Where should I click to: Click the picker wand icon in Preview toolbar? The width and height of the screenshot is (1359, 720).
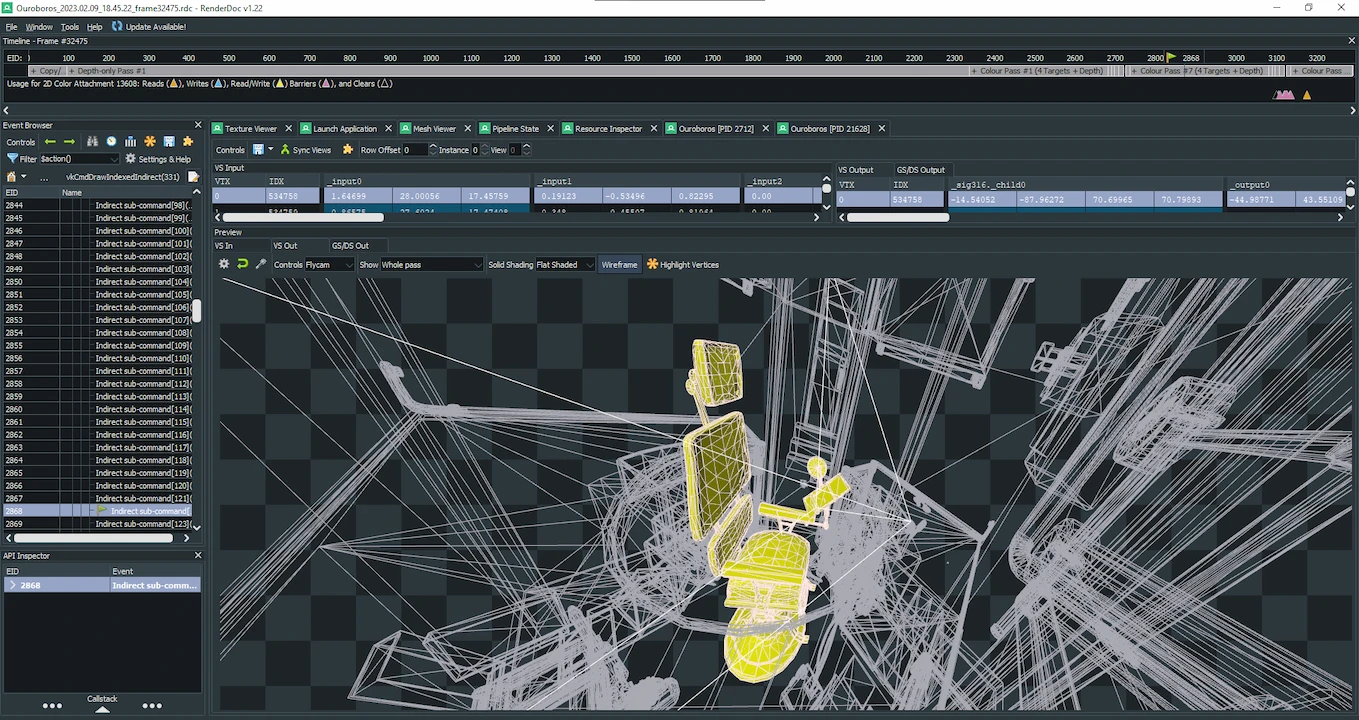pos(261,264)
